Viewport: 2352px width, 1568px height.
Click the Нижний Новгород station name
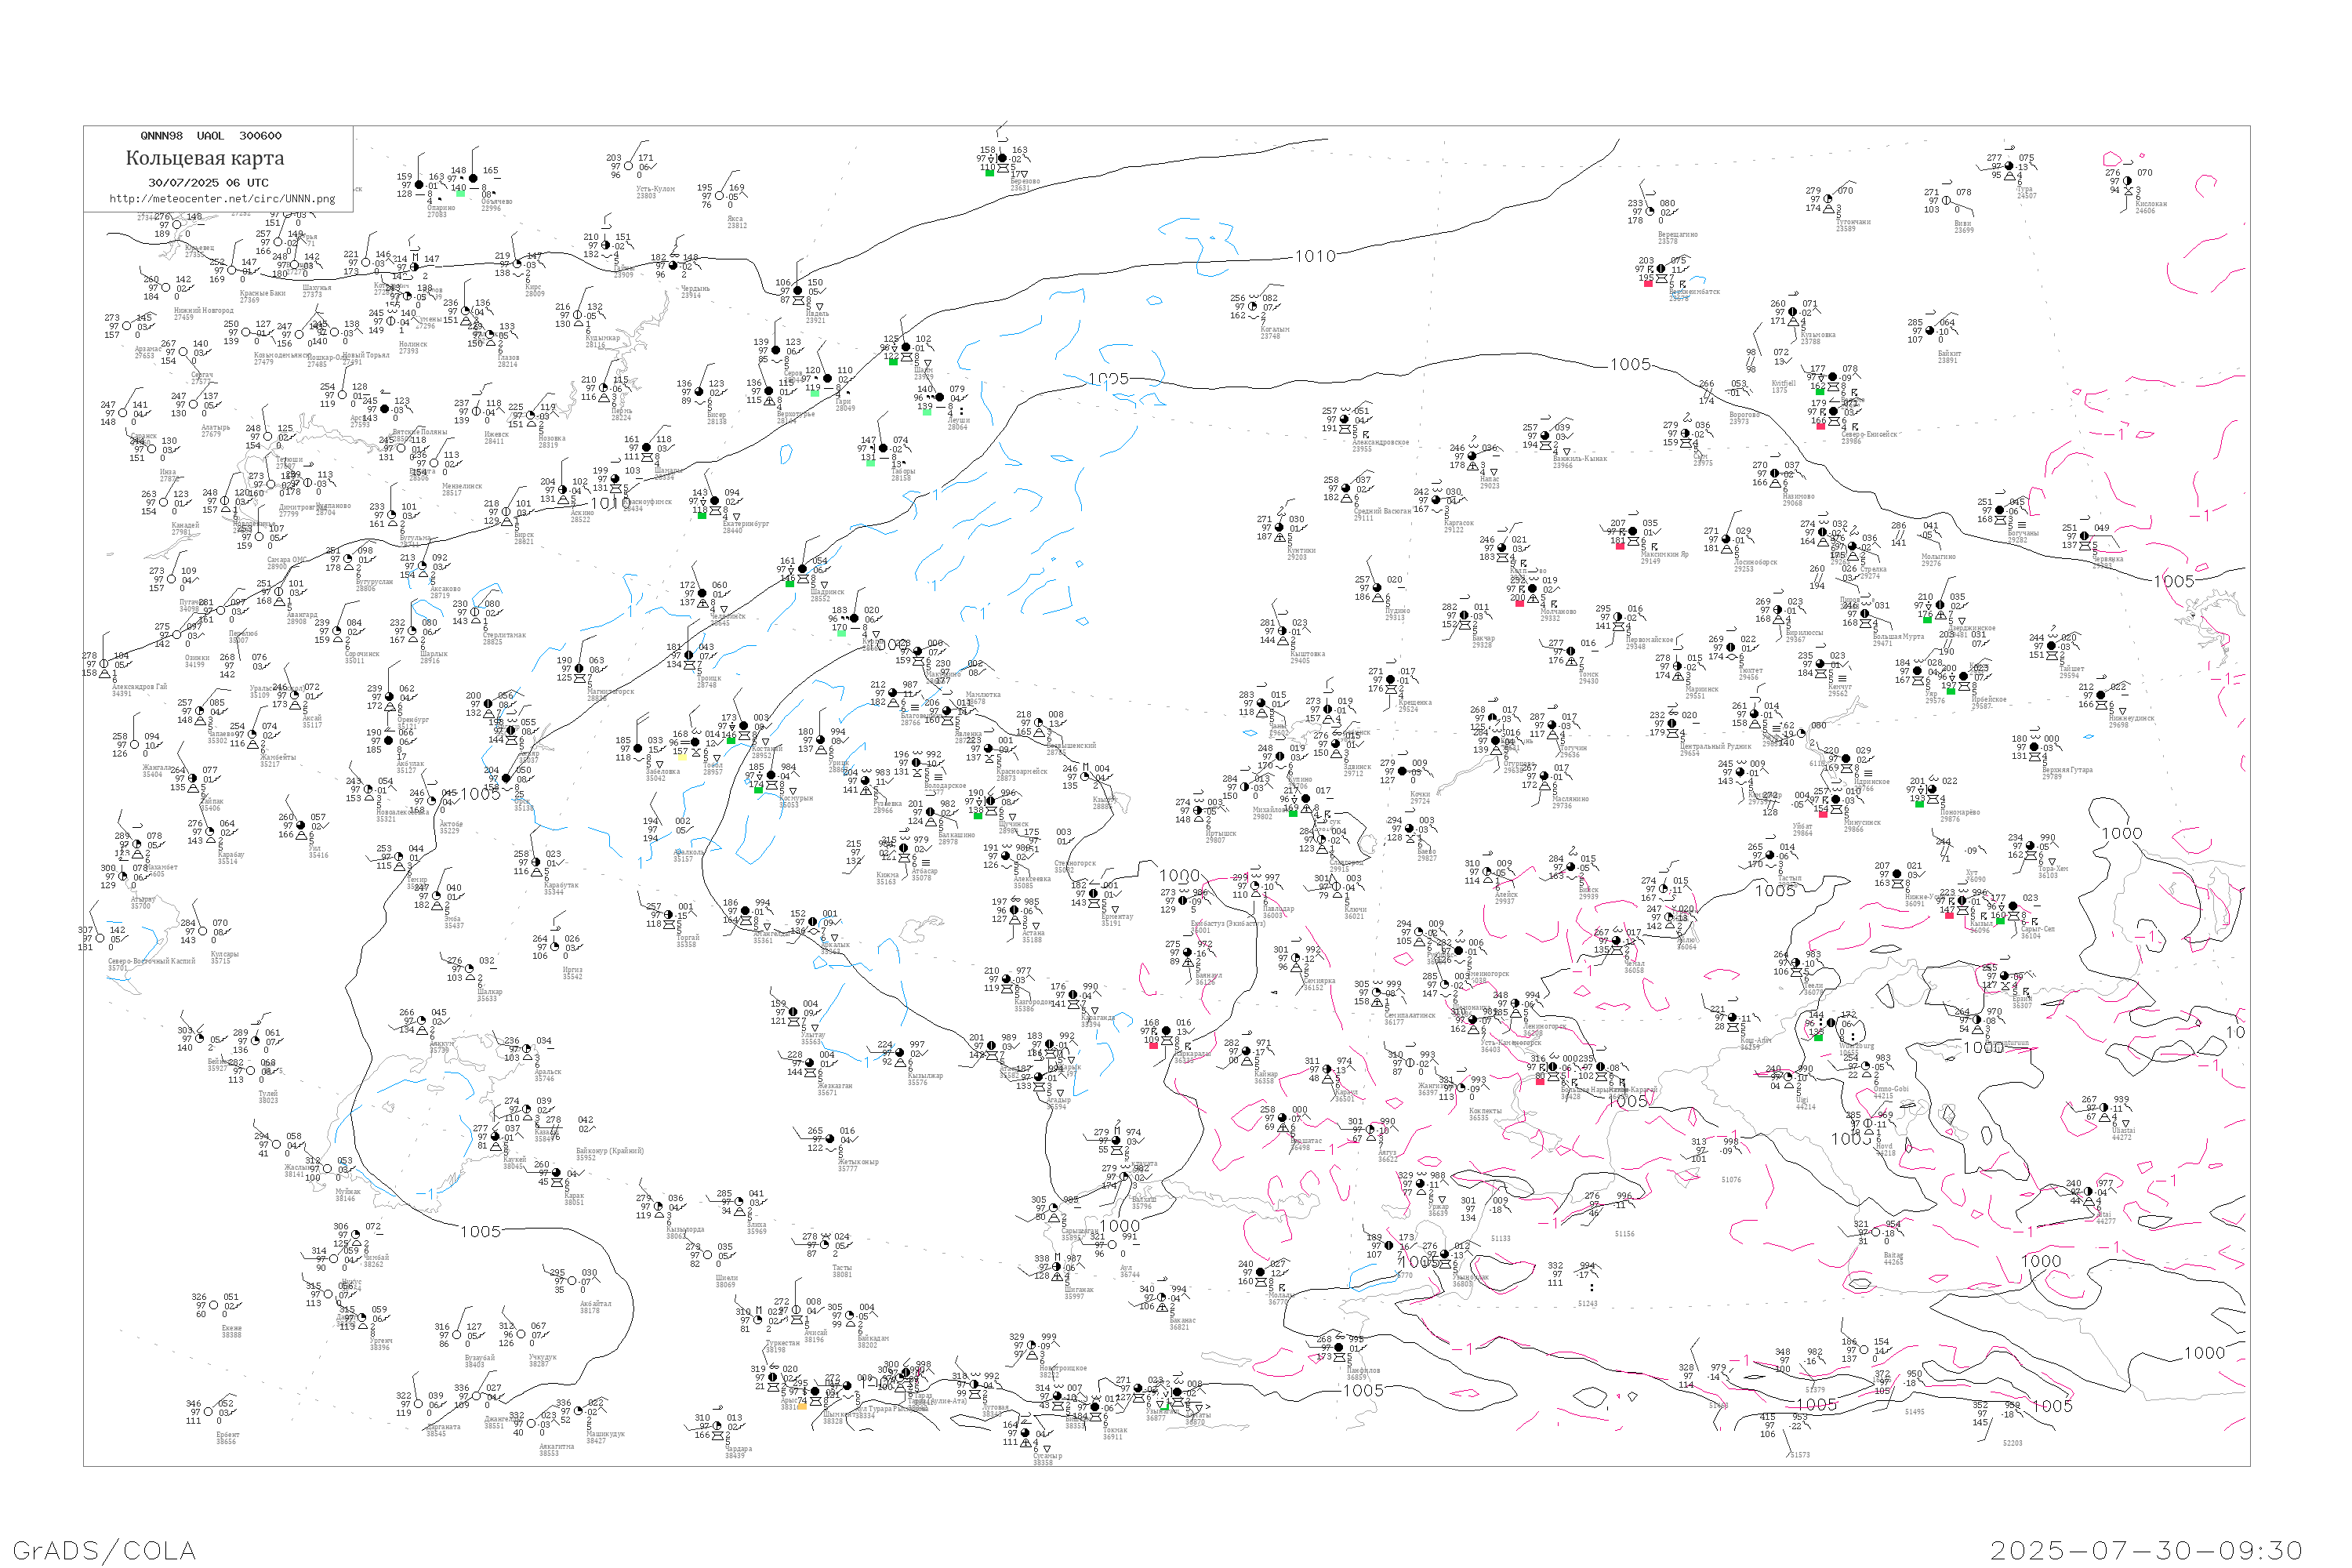point(203,310)
